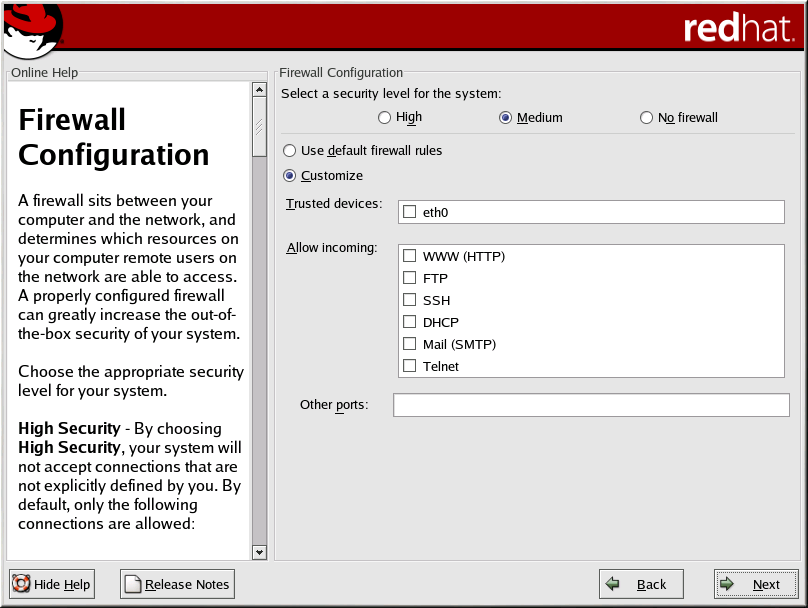Enable the Telnet checkbox

(x=409, y=366)
